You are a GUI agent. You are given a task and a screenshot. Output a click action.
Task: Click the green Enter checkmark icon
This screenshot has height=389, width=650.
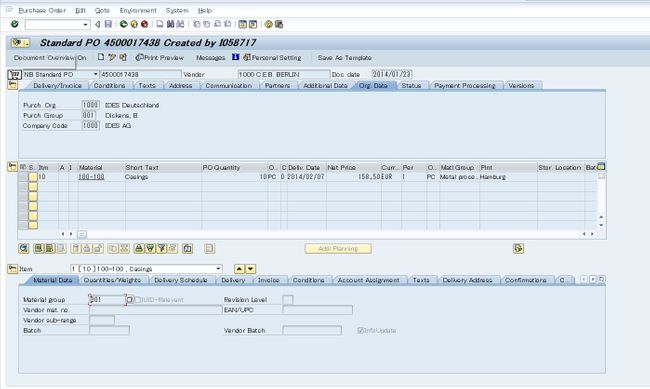(15, 24)
